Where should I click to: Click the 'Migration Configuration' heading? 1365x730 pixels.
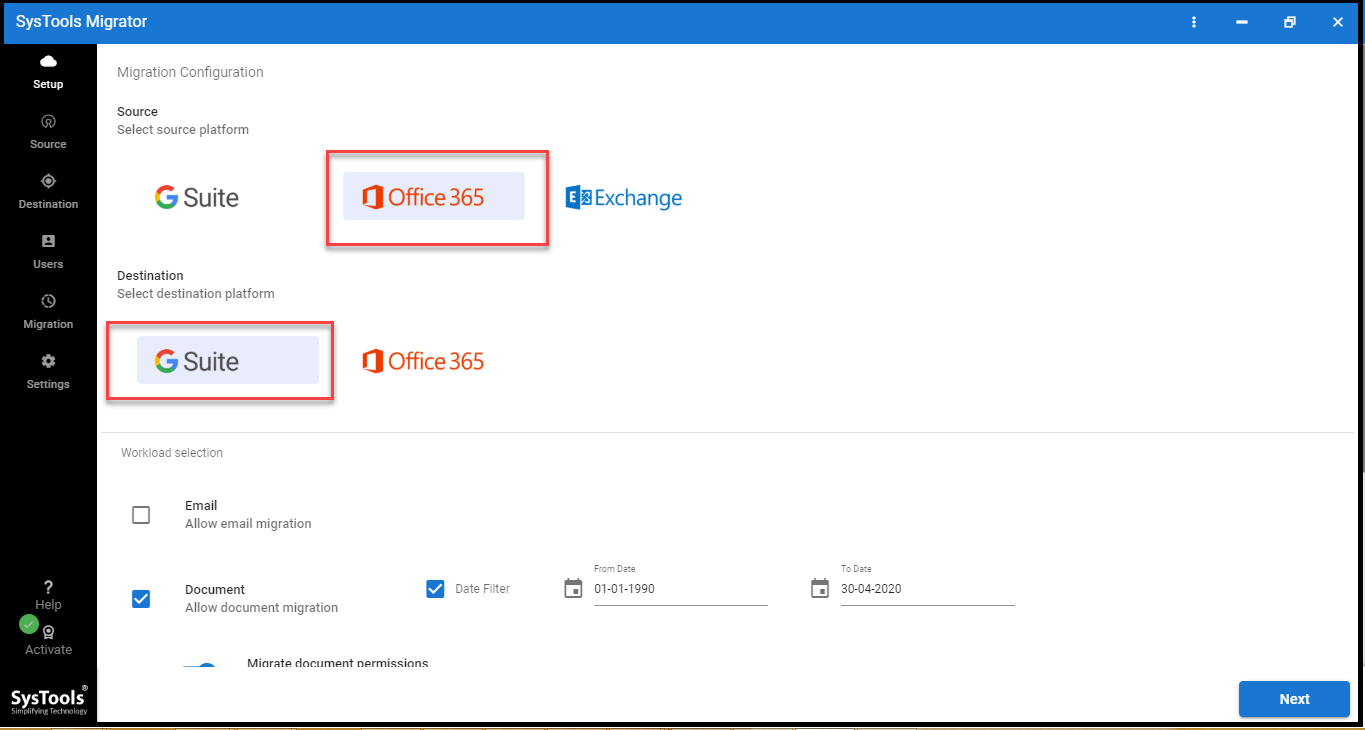click(x=190, y=72)
